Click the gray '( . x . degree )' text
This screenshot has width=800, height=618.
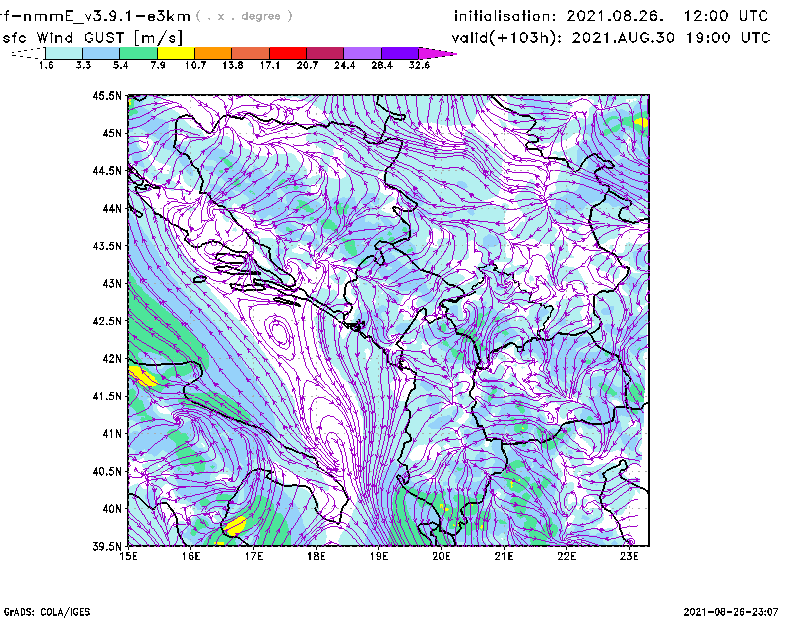coord(244,16)
